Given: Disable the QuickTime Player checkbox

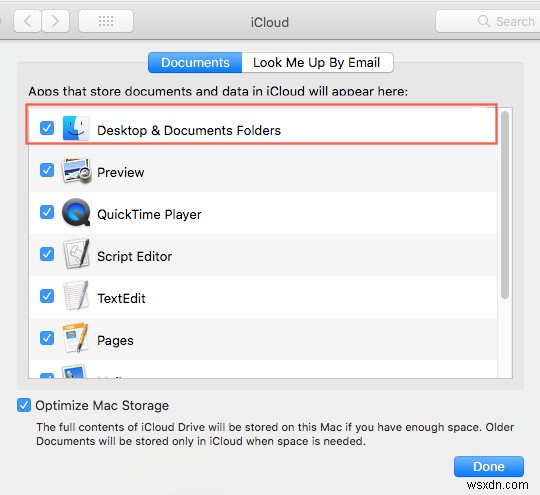Looking at the screenshot, I should click(x=47, y=212).
